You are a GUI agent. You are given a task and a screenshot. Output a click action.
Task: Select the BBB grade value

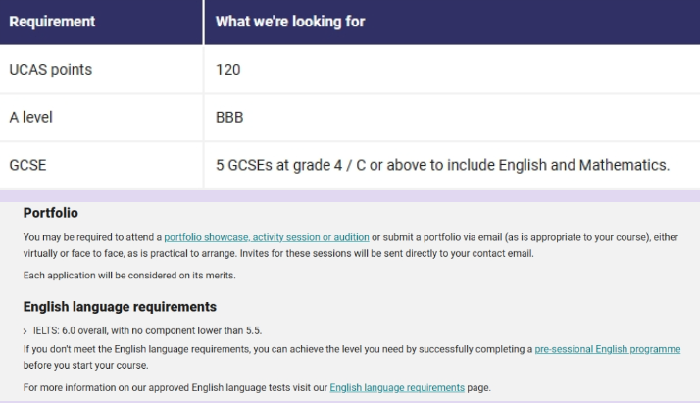pyautogui.click(x=229, y=117)
